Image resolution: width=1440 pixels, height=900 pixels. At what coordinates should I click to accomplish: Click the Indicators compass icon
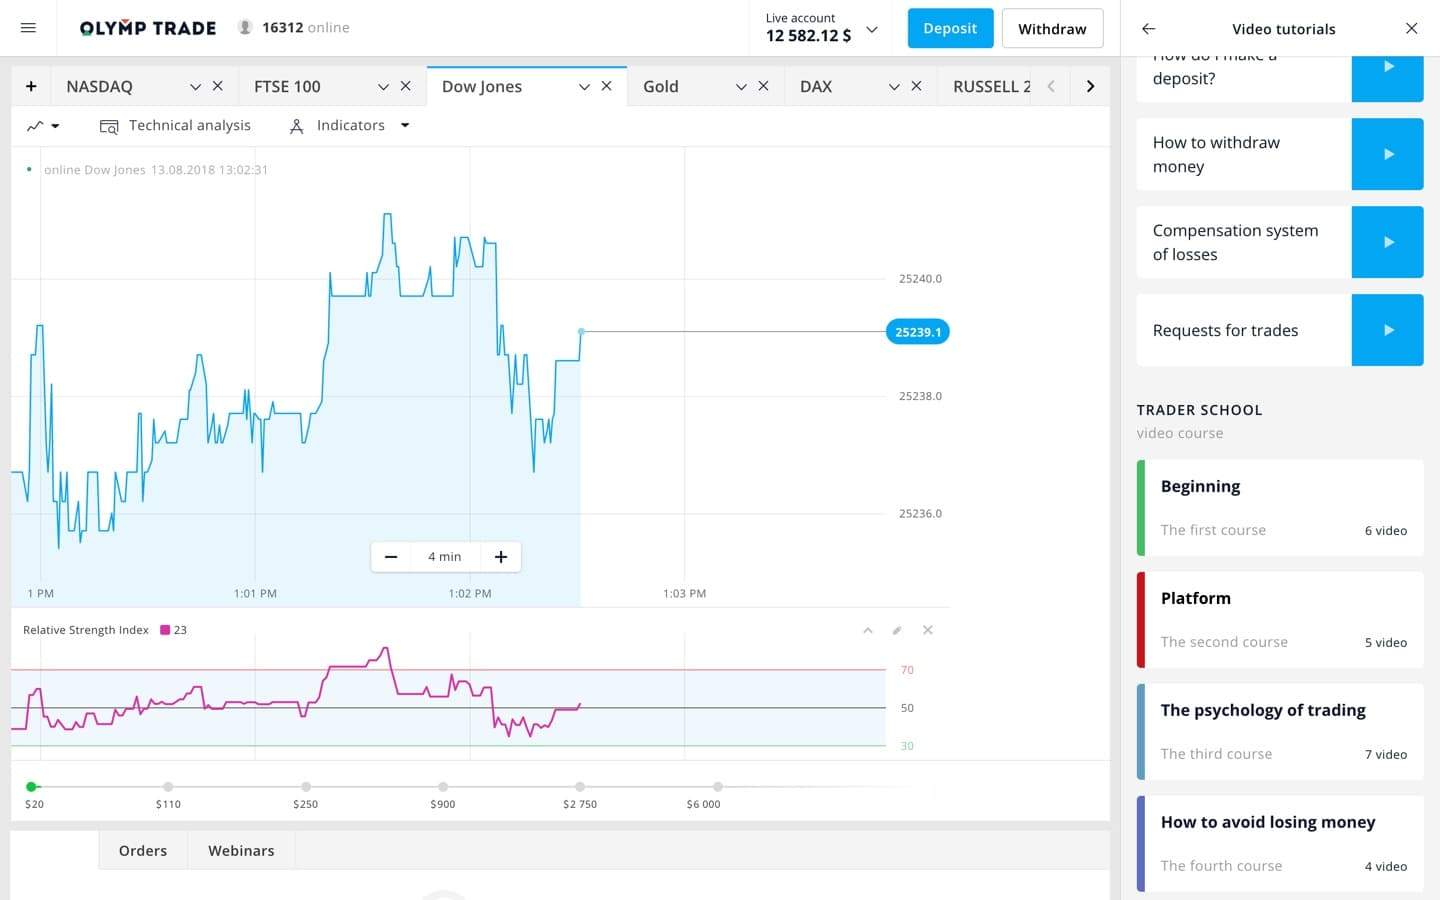click(x=296, y=126)
